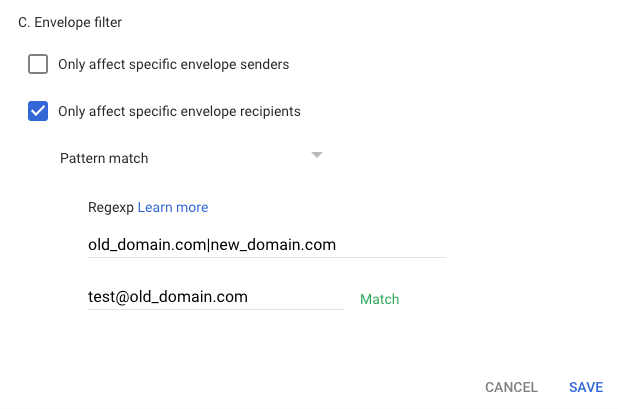
Task: Click the Regexp label text
Action: tap(110, 207)
